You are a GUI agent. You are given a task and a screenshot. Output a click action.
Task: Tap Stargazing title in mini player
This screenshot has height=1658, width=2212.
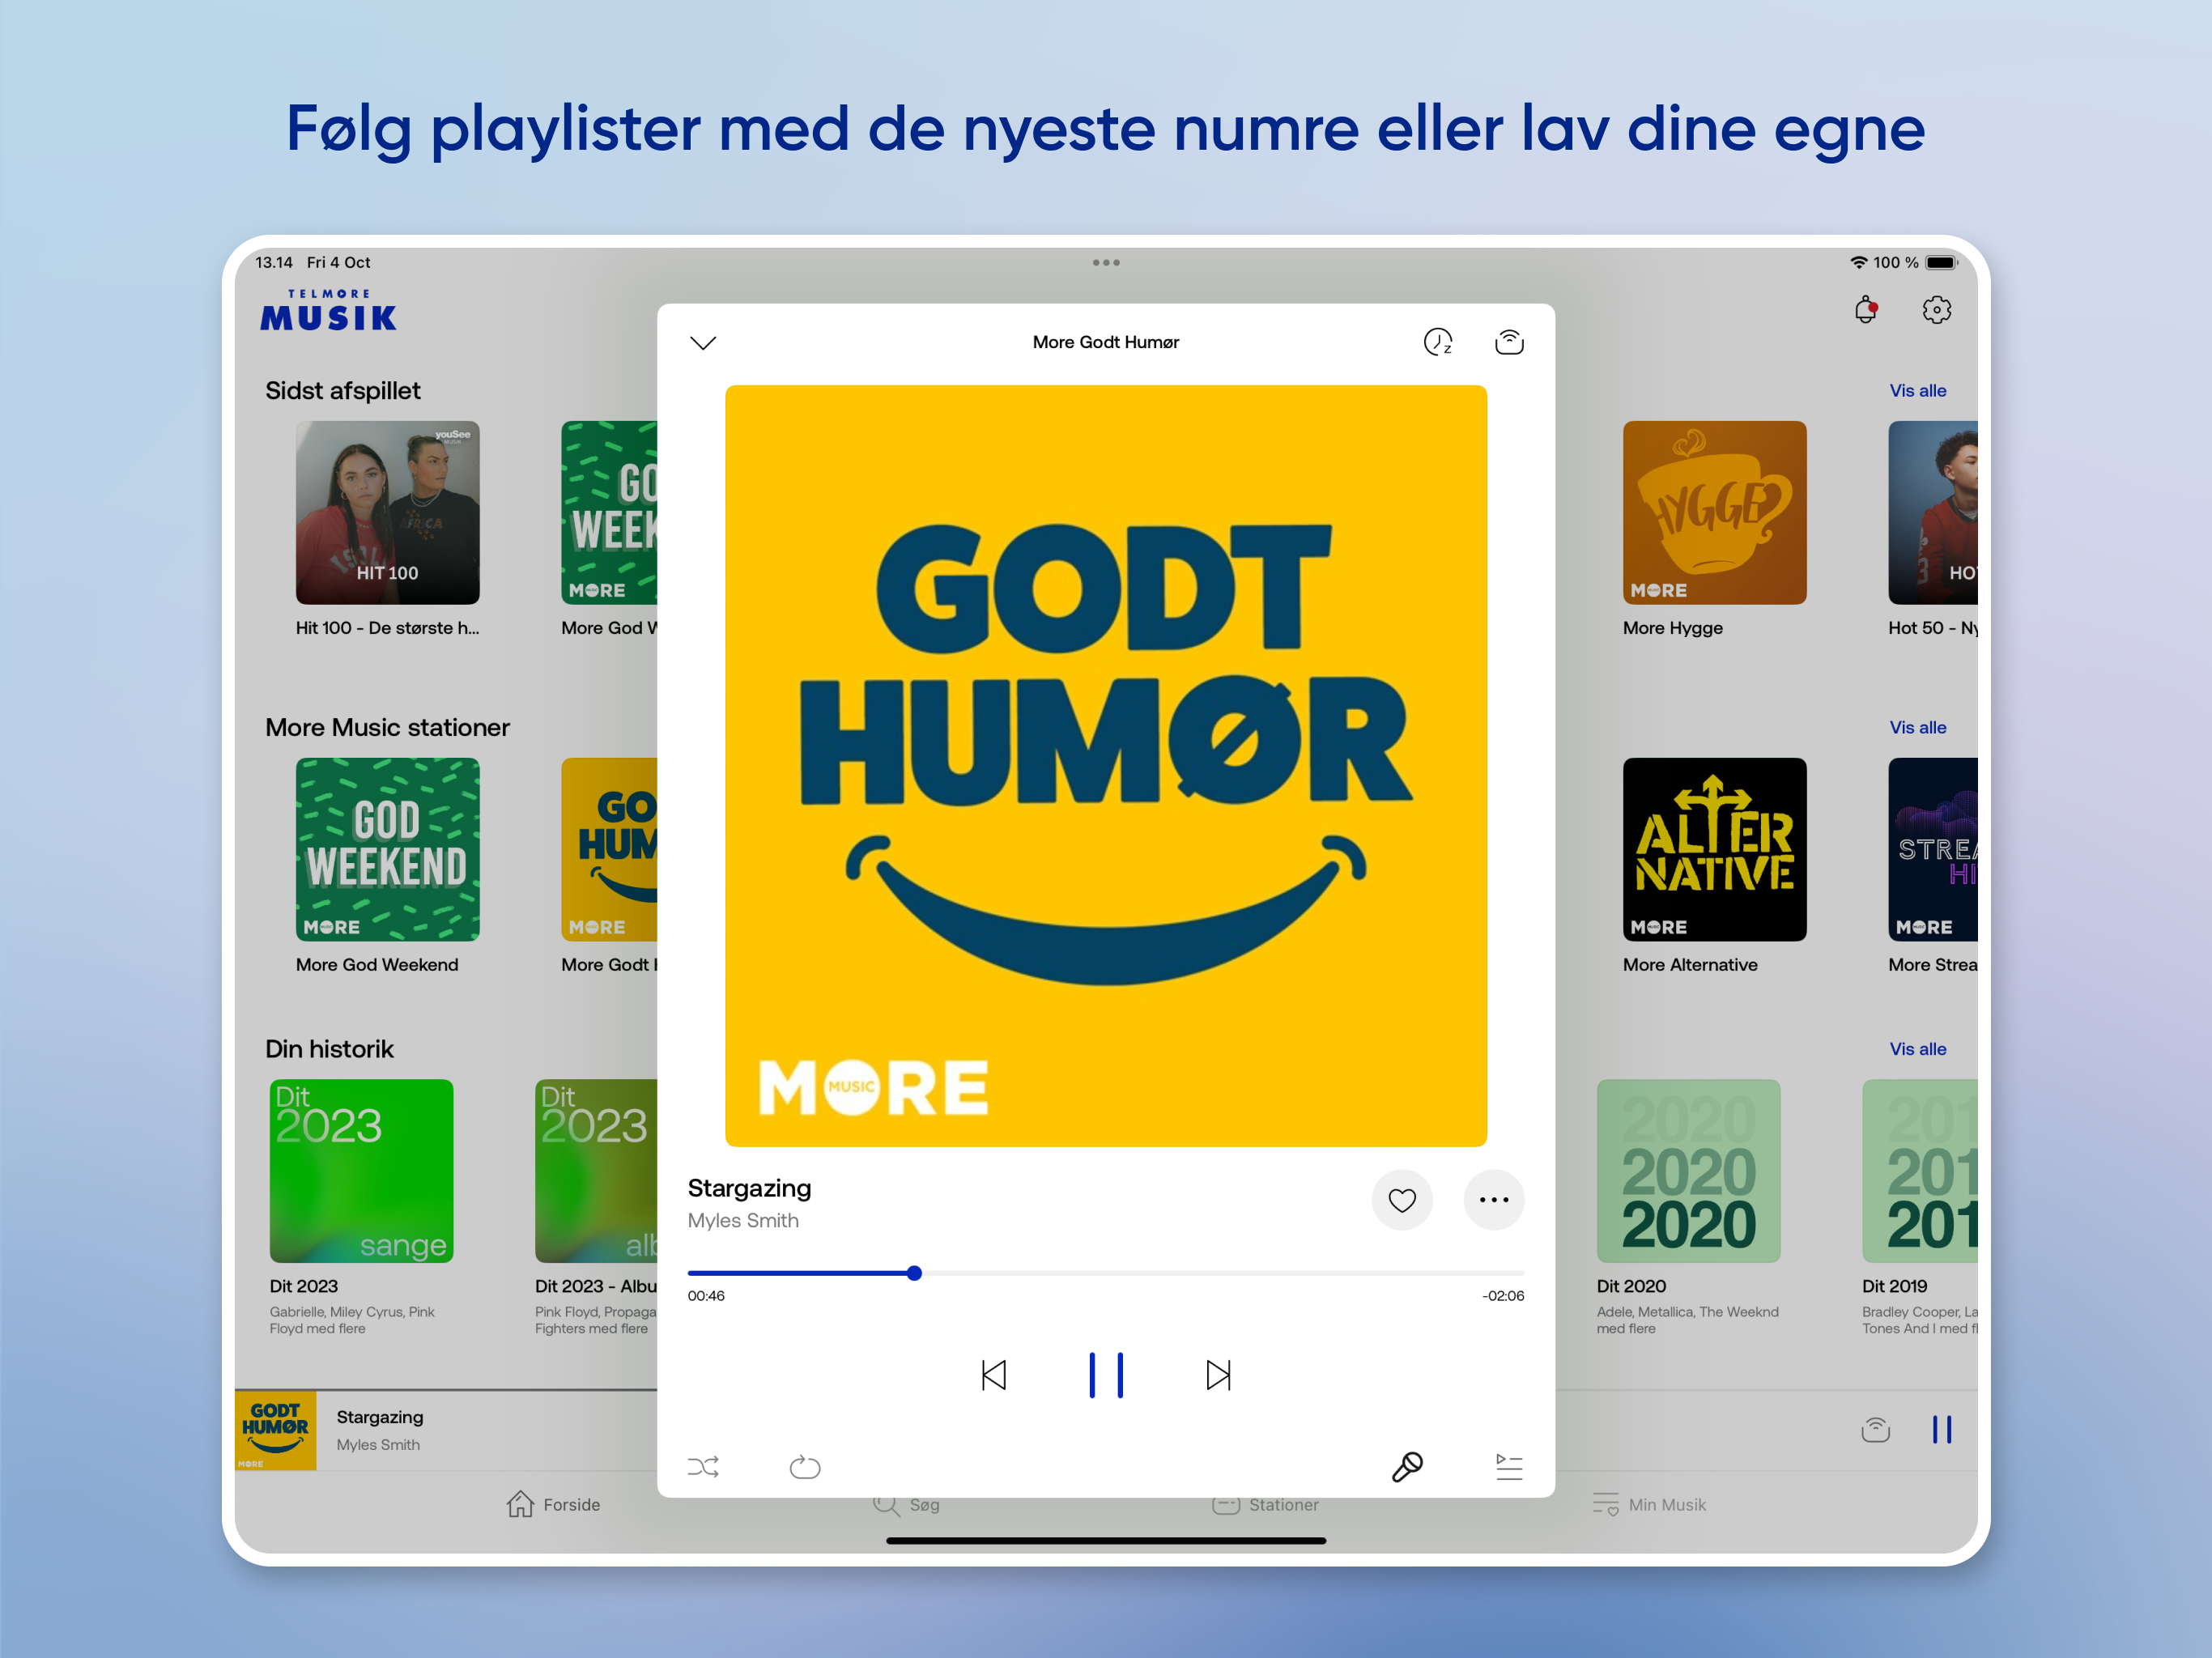(x=380, y=1417)
